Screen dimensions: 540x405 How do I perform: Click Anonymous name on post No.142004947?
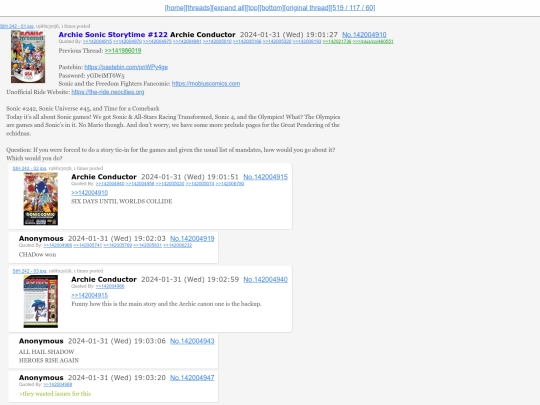coord(41,378)
